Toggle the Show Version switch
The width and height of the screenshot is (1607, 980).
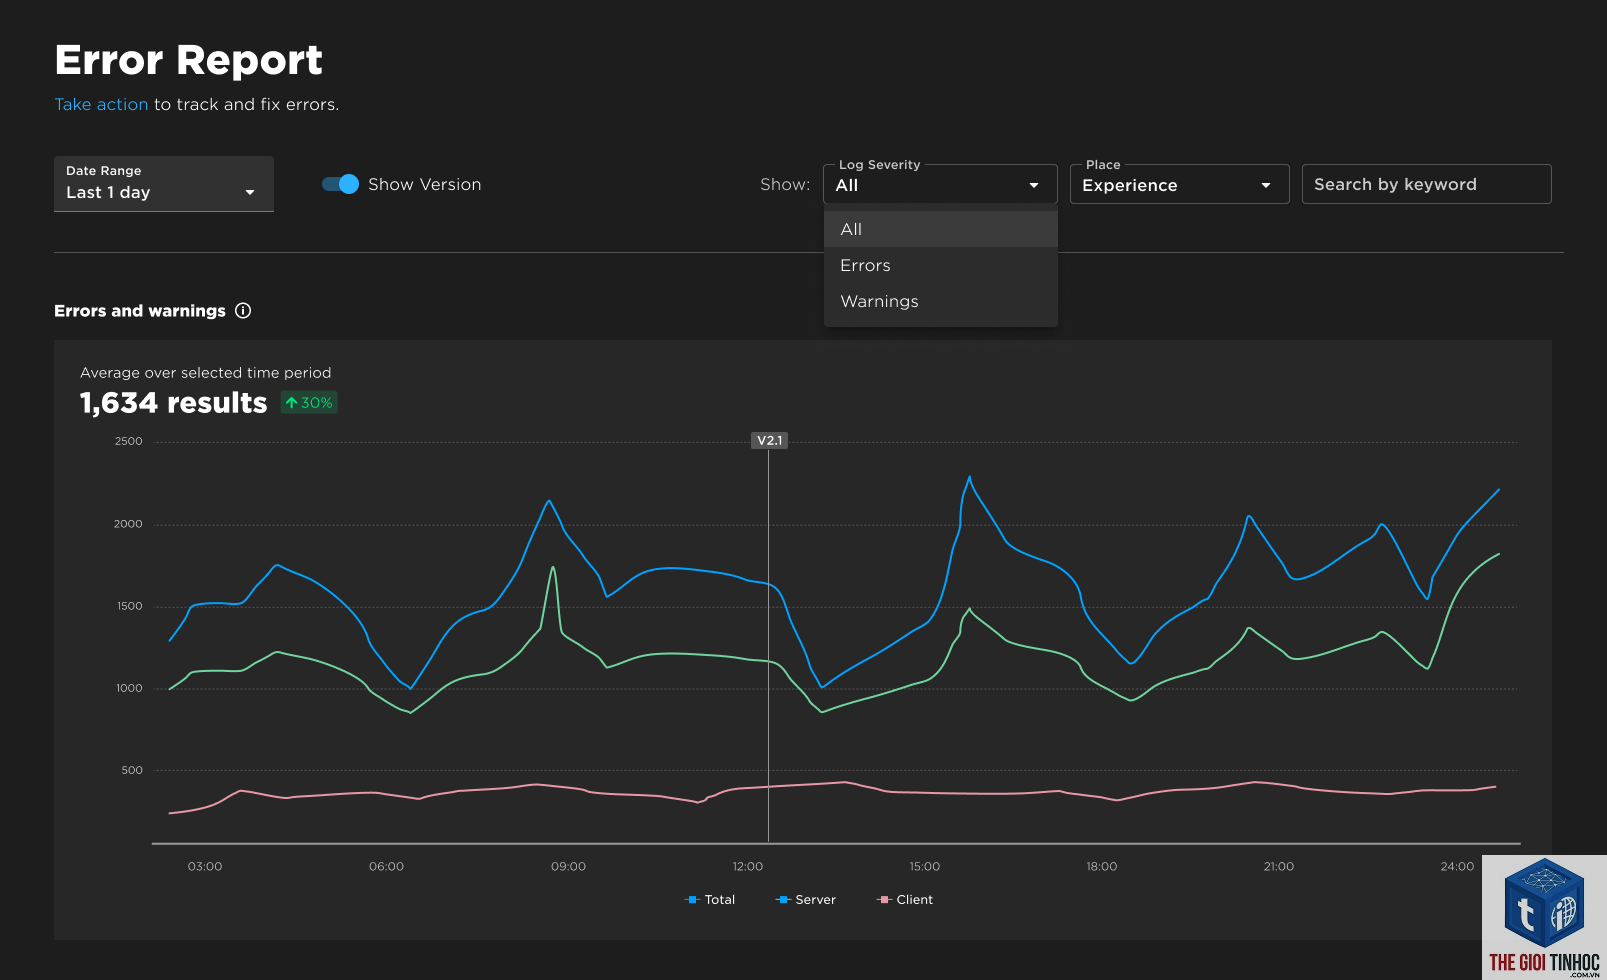click(340, 184)
